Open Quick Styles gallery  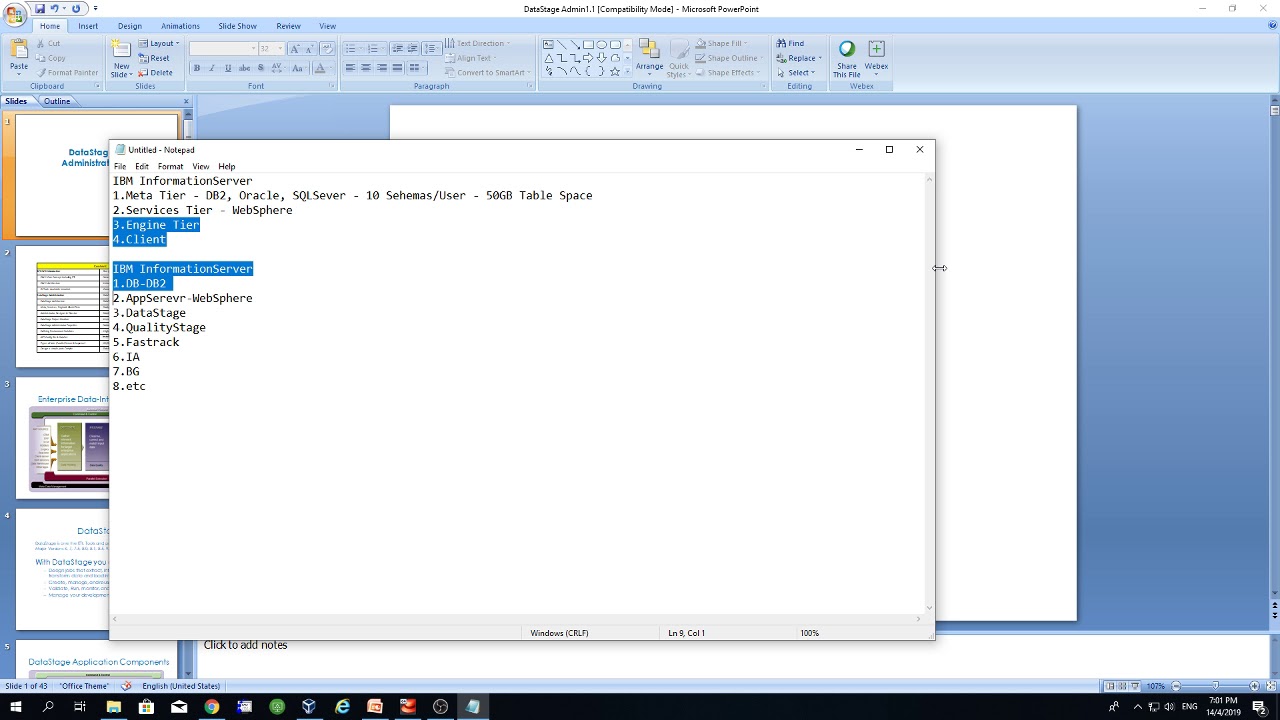(679, 59)
